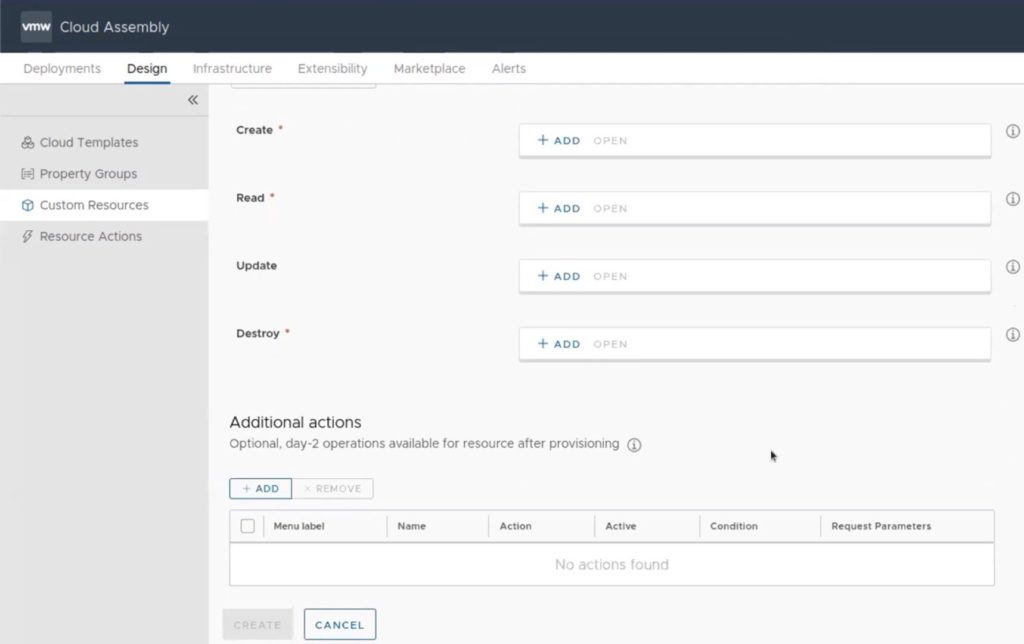Click ADD button under Additional actions
The image size is (1024, 644).
pos(260,489)
